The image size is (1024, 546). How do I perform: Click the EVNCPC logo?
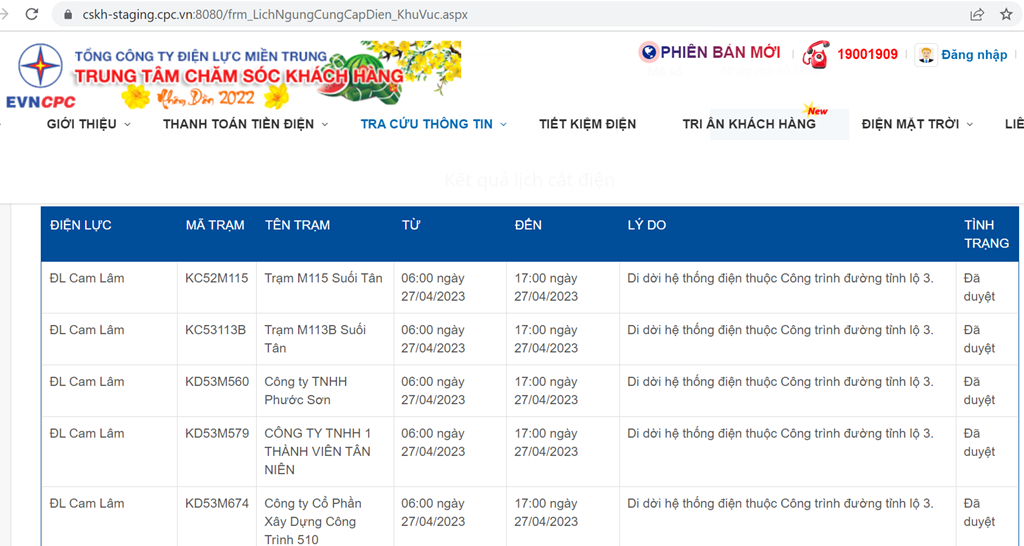[x=40, y=77]
